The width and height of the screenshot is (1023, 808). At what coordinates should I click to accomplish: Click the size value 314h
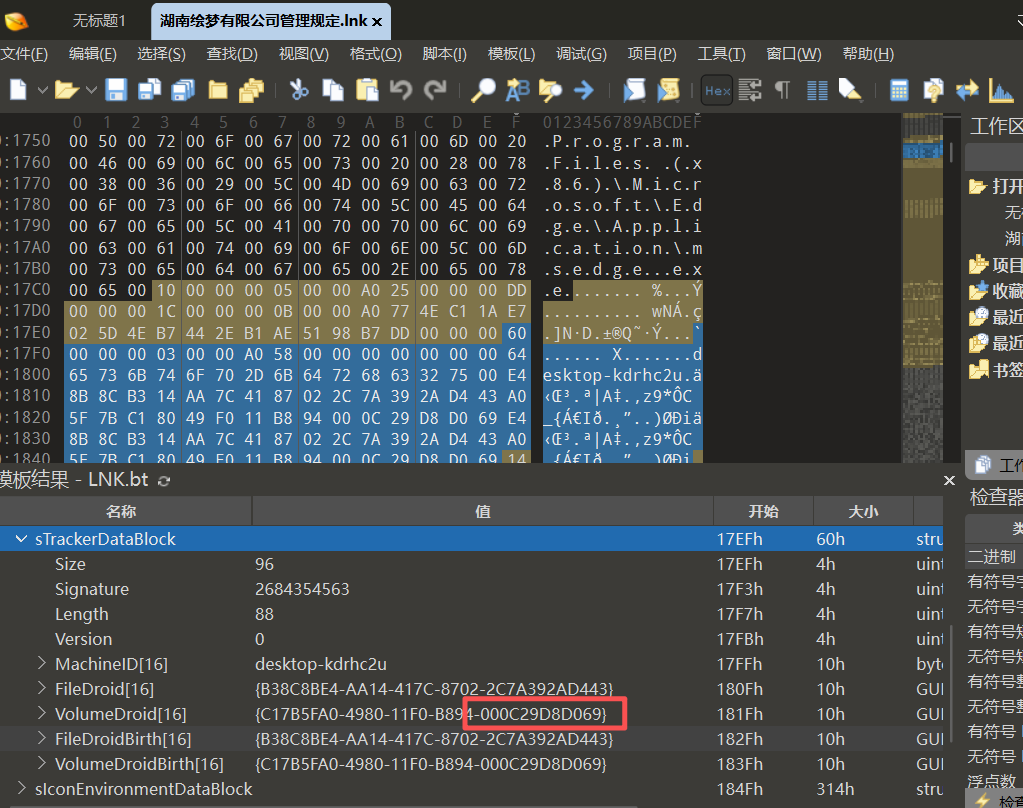tap(835, 788)
